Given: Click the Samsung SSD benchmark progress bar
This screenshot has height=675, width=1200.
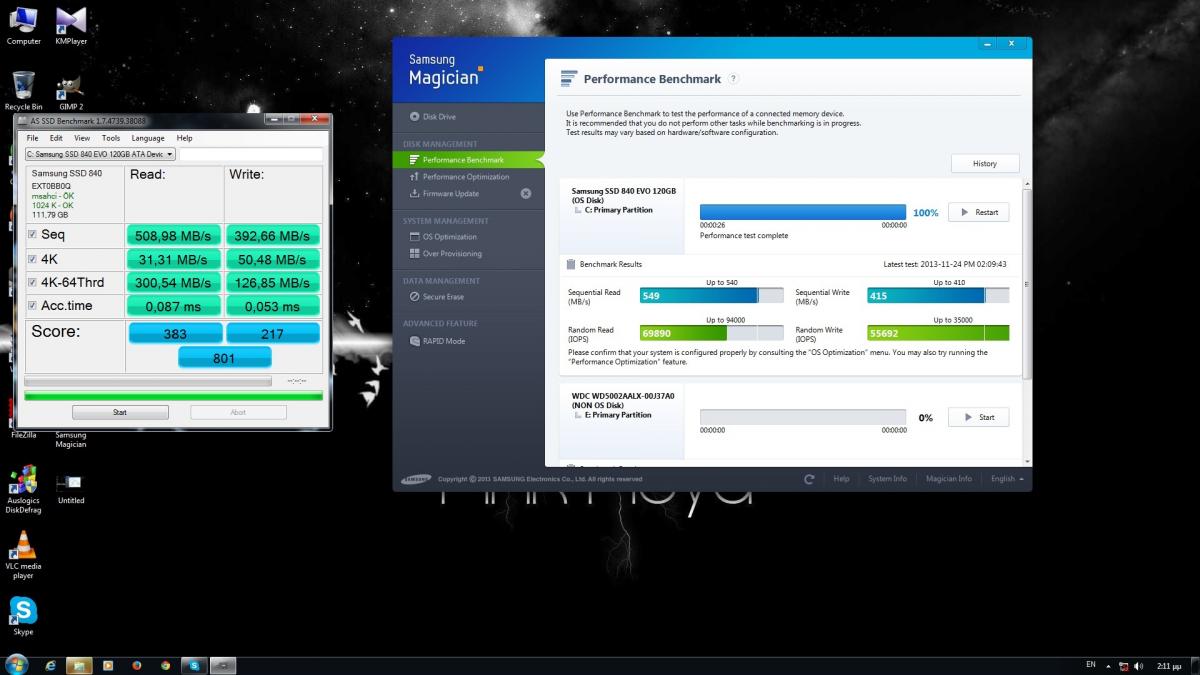Looking at the screenshot, I should click(803, 212).
